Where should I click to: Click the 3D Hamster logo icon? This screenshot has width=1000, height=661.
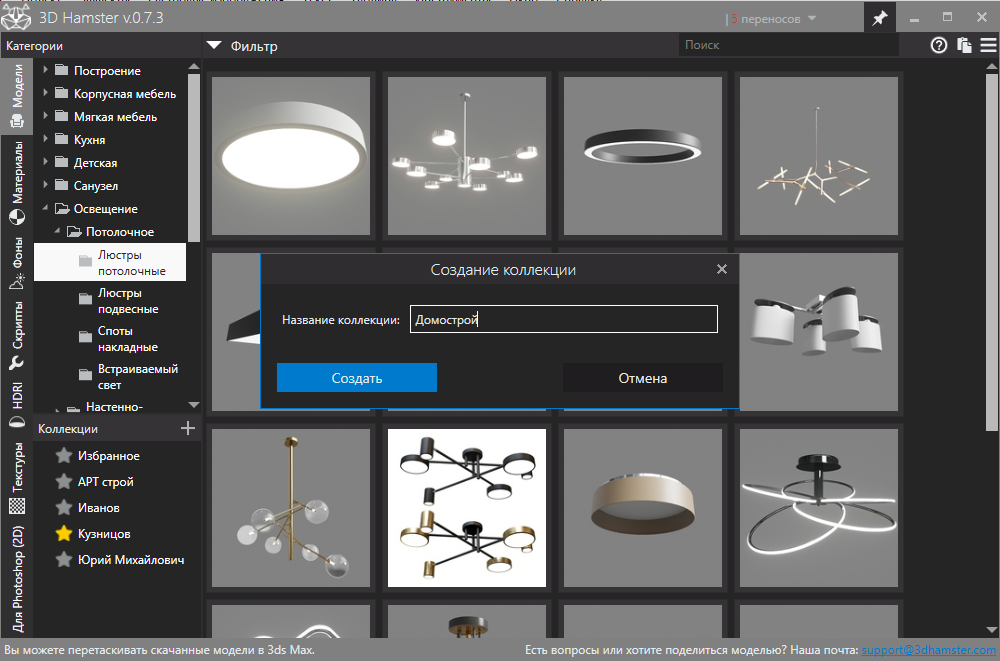coord(16,17)
